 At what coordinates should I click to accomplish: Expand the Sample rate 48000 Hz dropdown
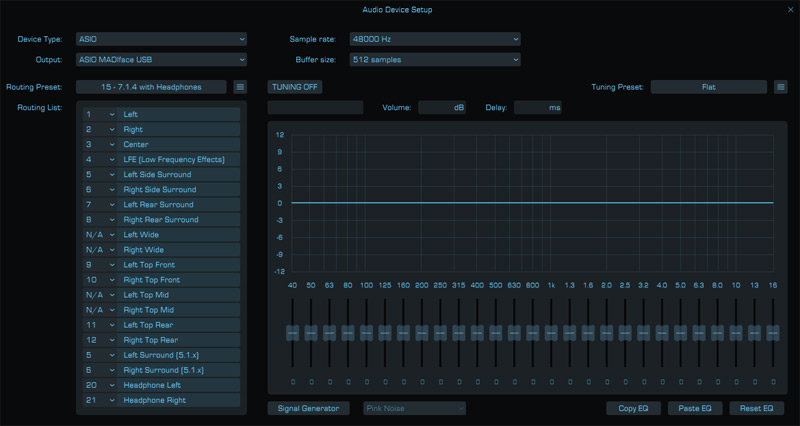tap(435, 39)
